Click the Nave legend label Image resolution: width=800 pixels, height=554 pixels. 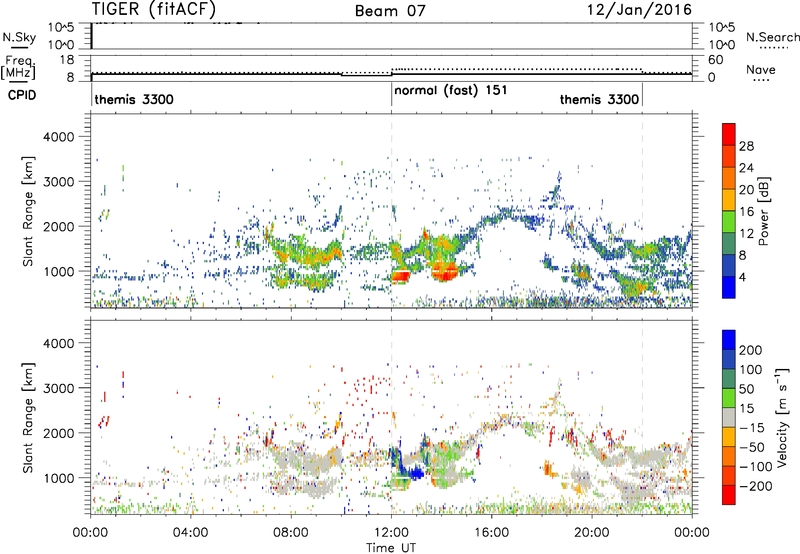(761, 69)
